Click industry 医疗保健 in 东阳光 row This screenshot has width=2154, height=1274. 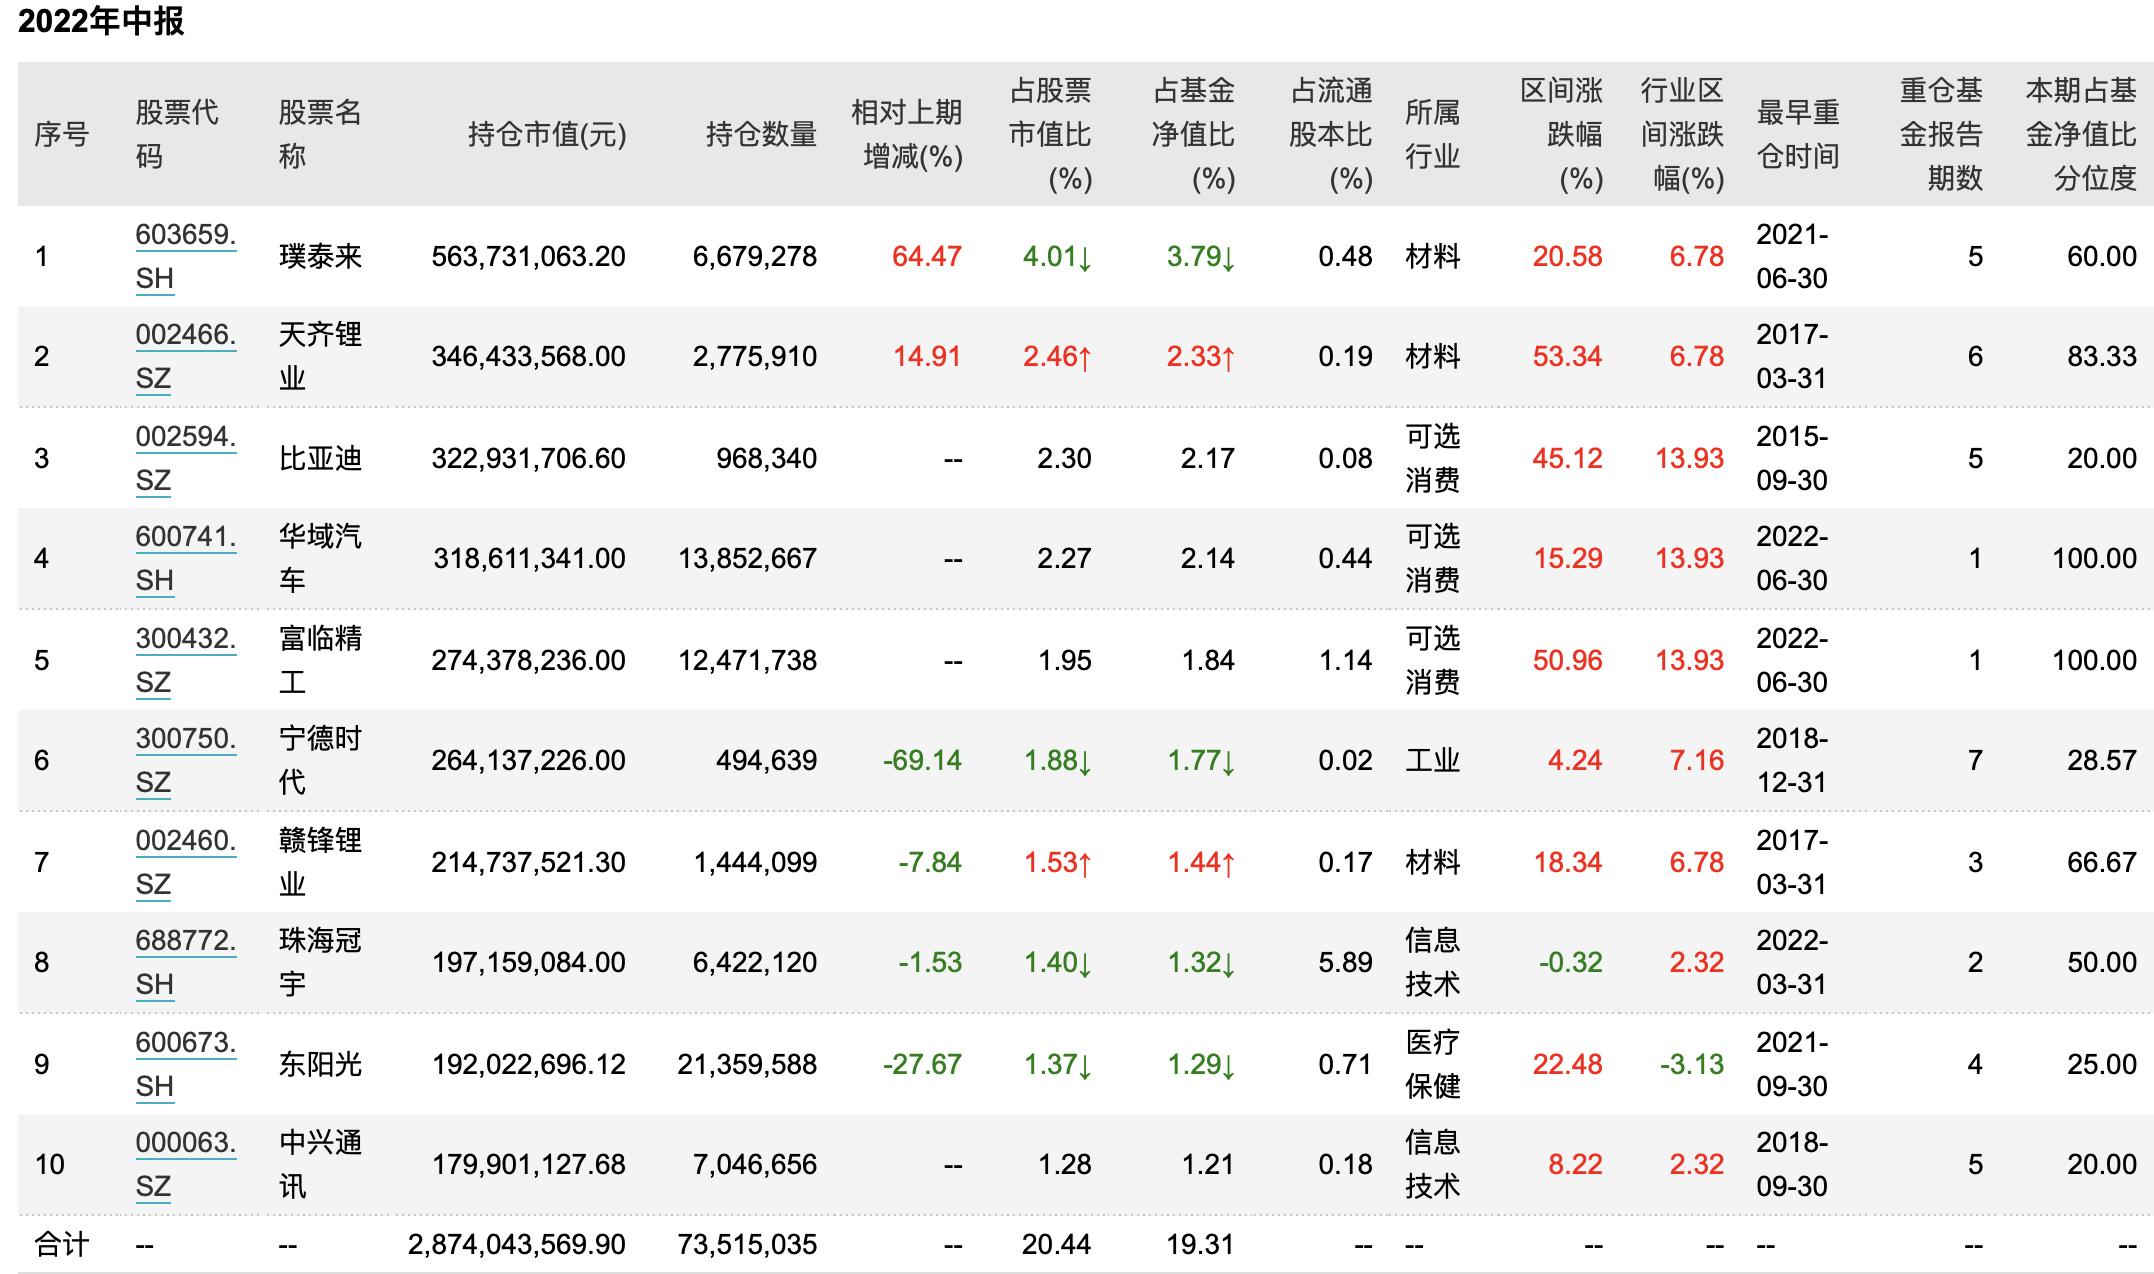coord(1433,1064)
